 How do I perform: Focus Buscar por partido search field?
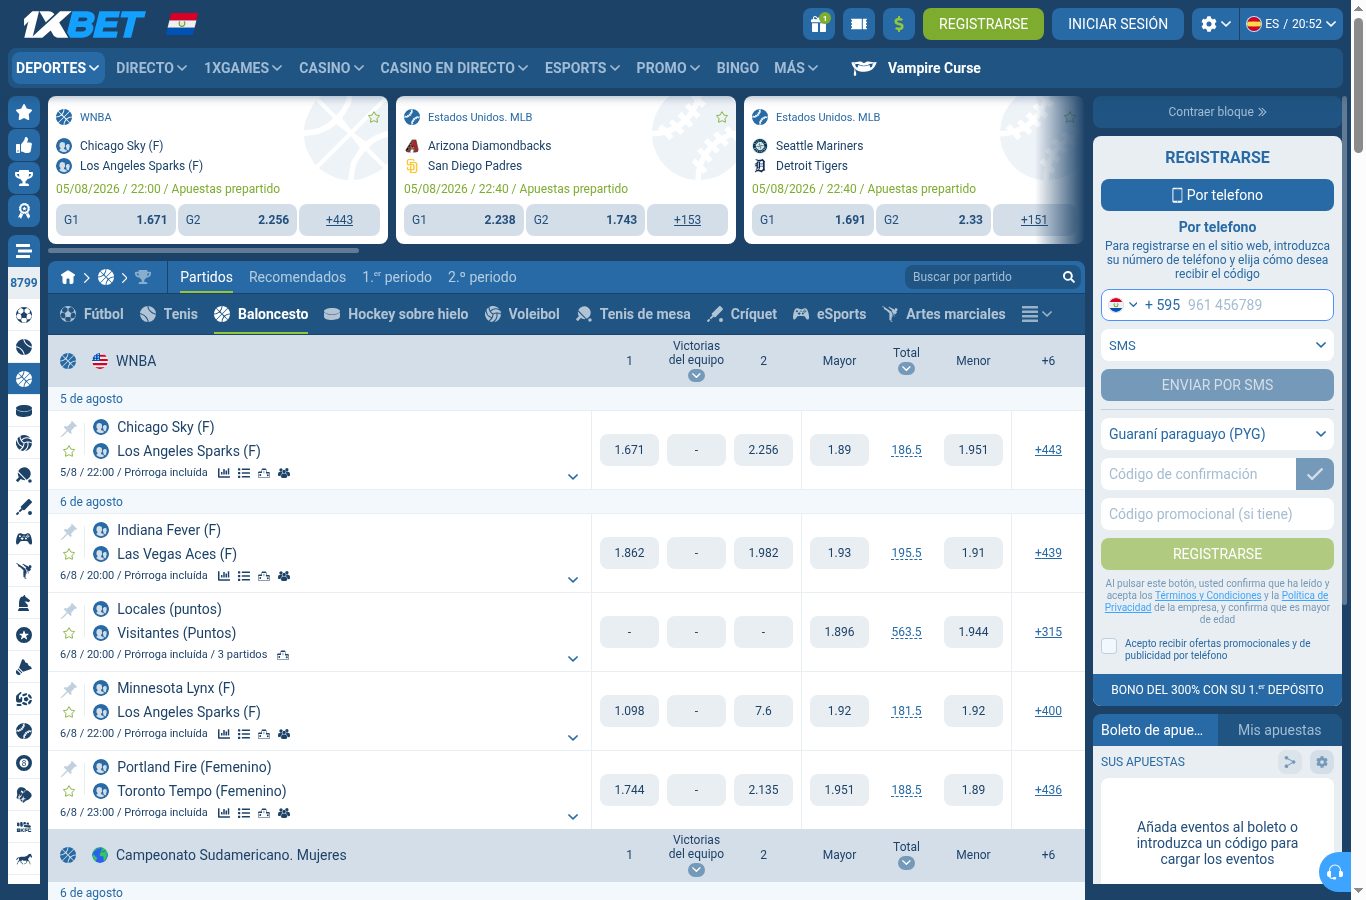click(x=983, y=277)
